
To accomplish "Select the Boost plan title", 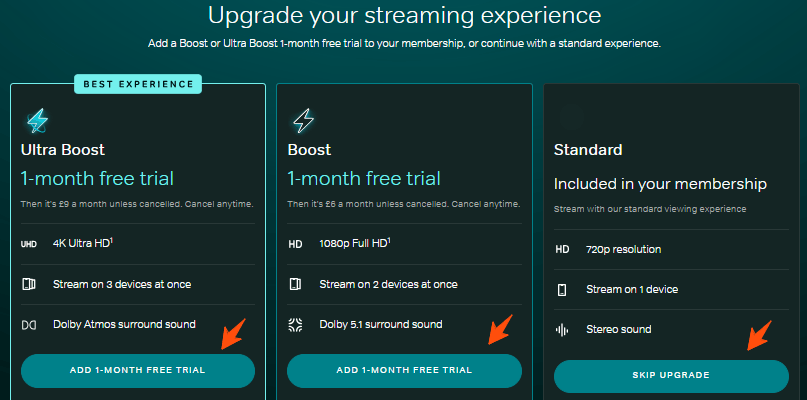I will (309, 150).
